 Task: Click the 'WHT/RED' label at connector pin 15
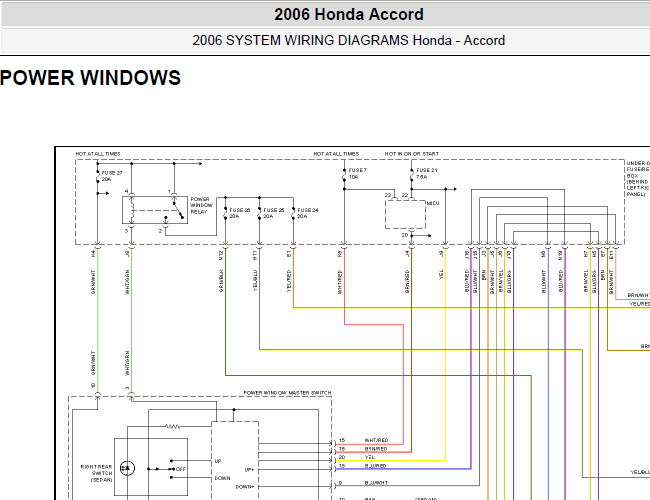click(376, 440)
